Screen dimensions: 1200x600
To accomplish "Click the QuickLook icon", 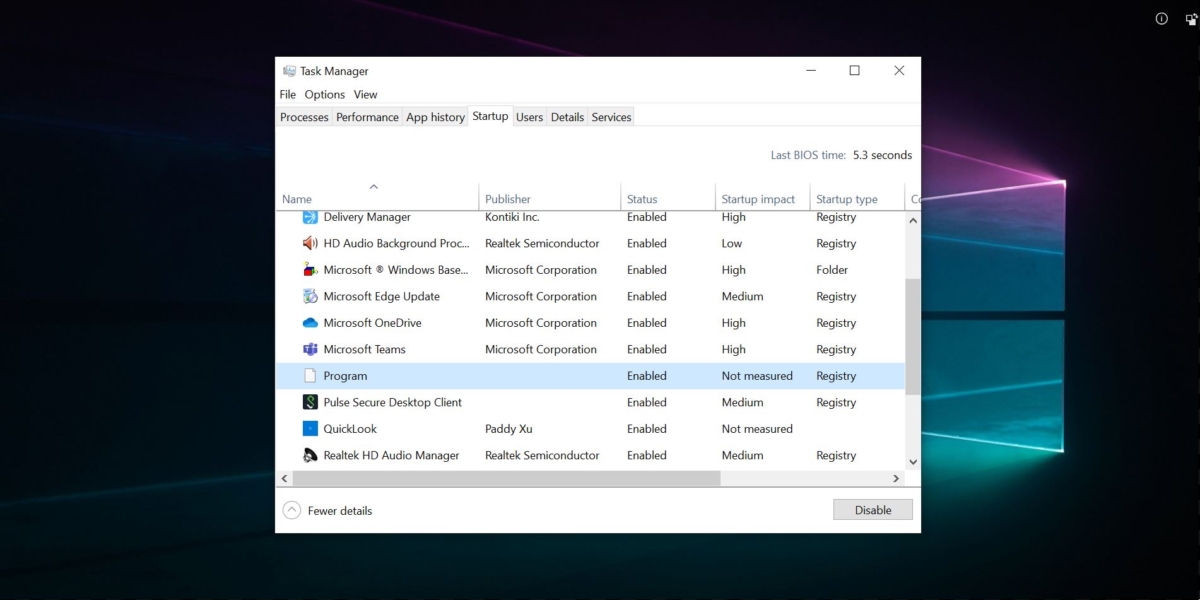I will (x=310, y=428).
